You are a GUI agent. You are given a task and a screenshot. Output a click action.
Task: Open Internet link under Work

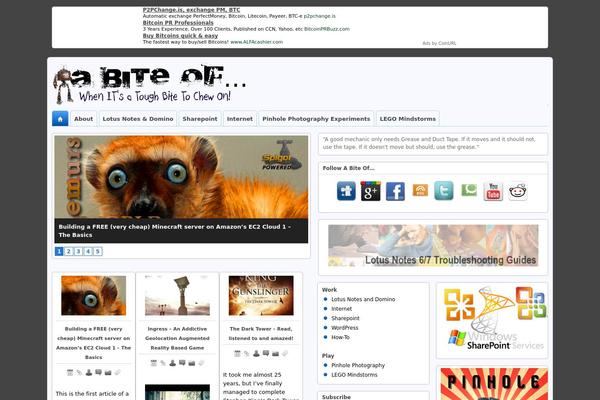(x=342, y=309)
